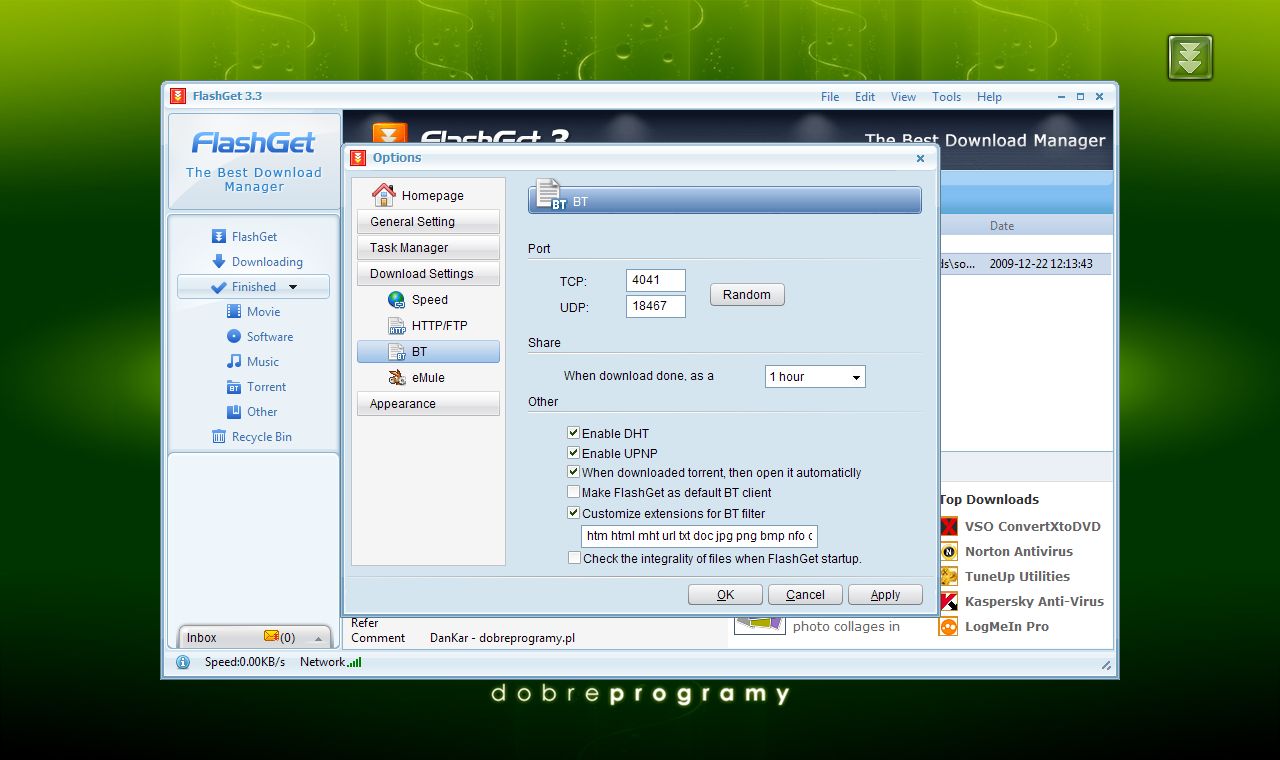Click the Software disc icon

[234, 337]
